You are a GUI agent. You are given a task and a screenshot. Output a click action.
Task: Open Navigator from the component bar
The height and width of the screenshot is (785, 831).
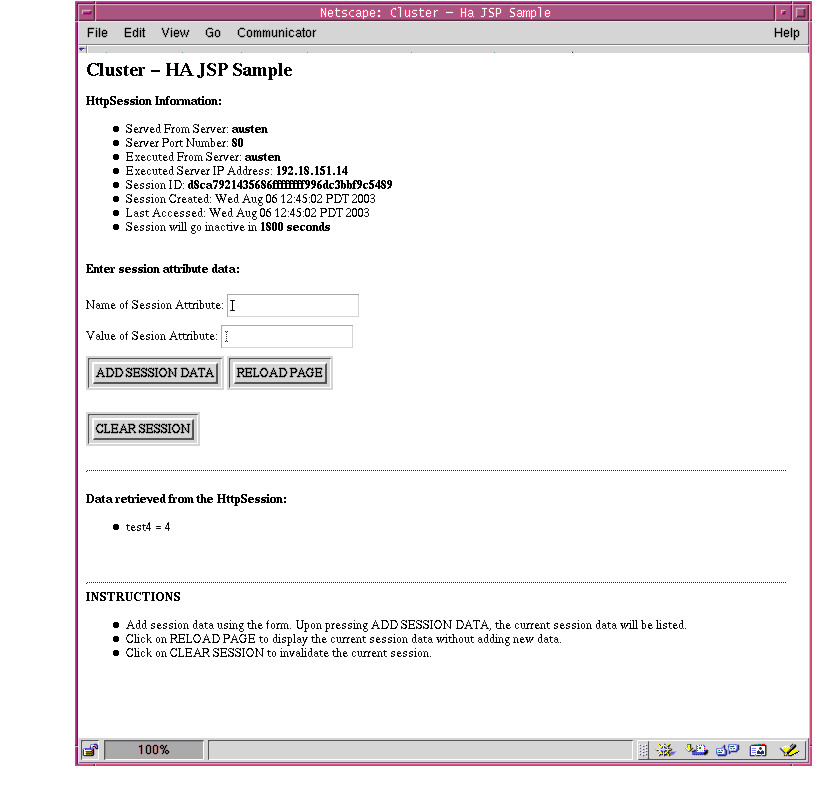point(665,750)
